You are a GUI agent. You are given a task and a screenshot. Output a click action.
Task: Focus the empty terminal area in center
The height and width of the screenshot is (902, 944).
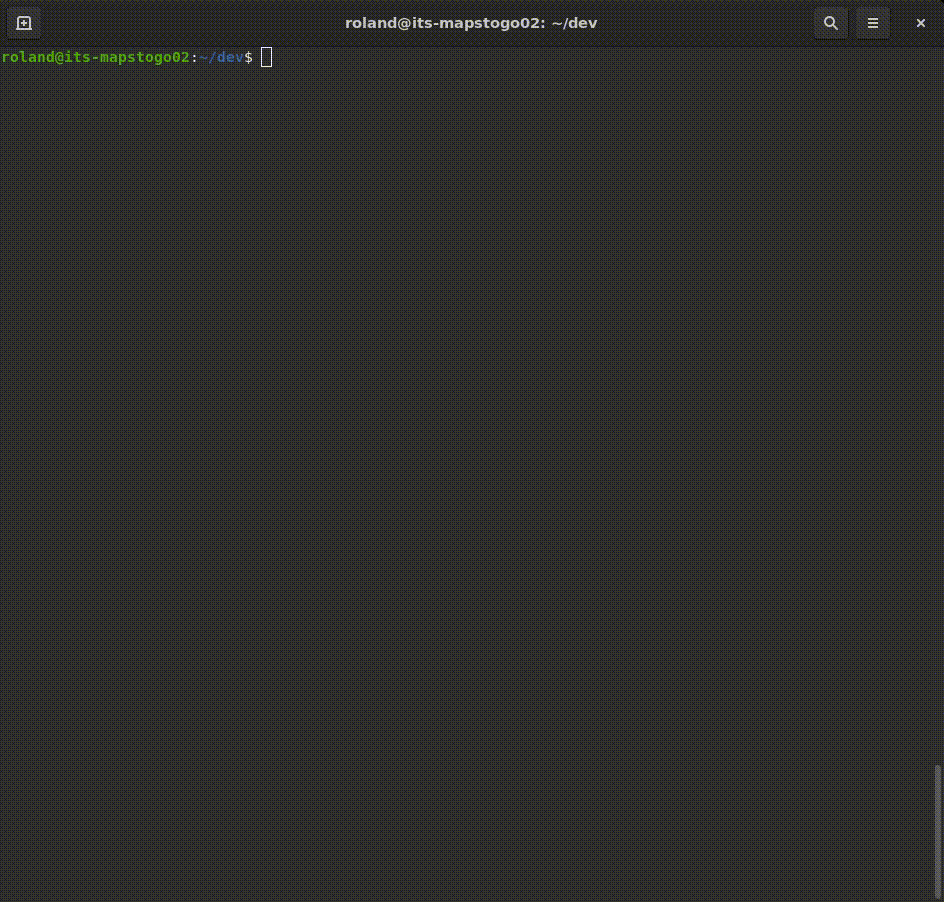[470, 450]
